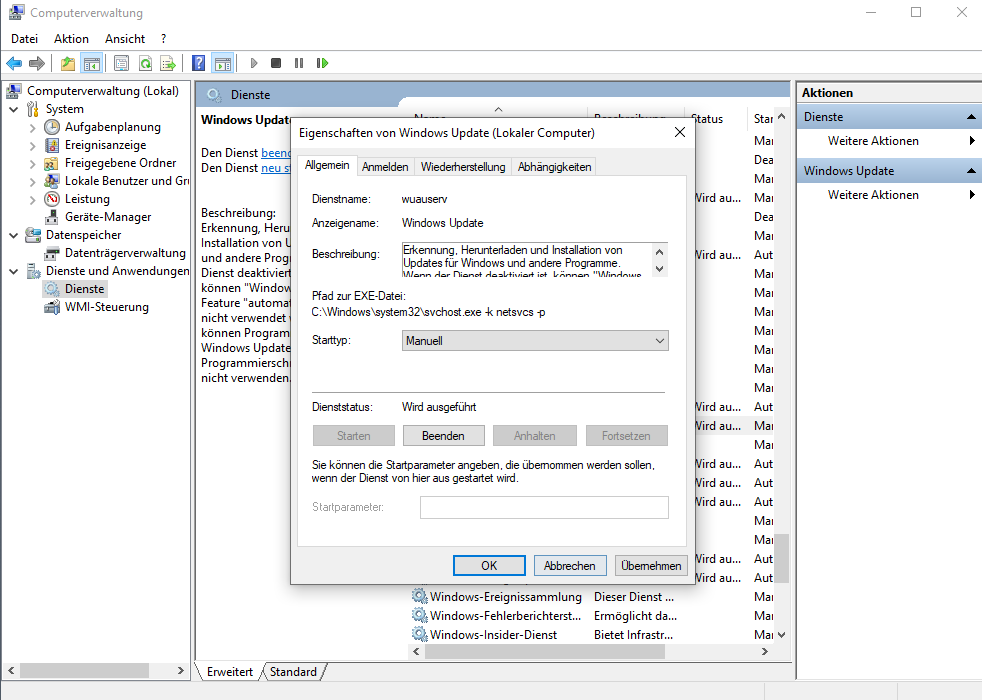The height and width of the screenshot is (700, 982).
Task: Click the Properties toolbar icon
Action: (x=121, y=63)
